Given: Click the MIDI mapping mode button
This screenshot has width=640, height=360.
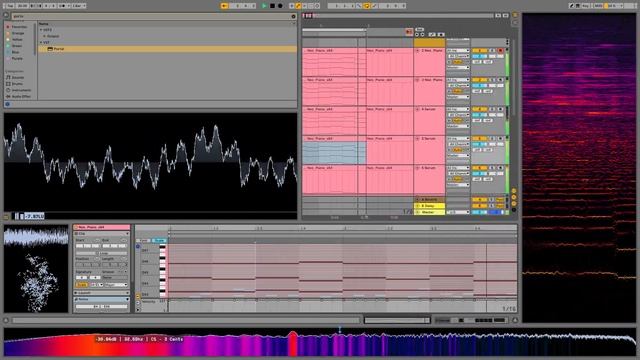Looking at the screenshot, I should pos(598,6).
